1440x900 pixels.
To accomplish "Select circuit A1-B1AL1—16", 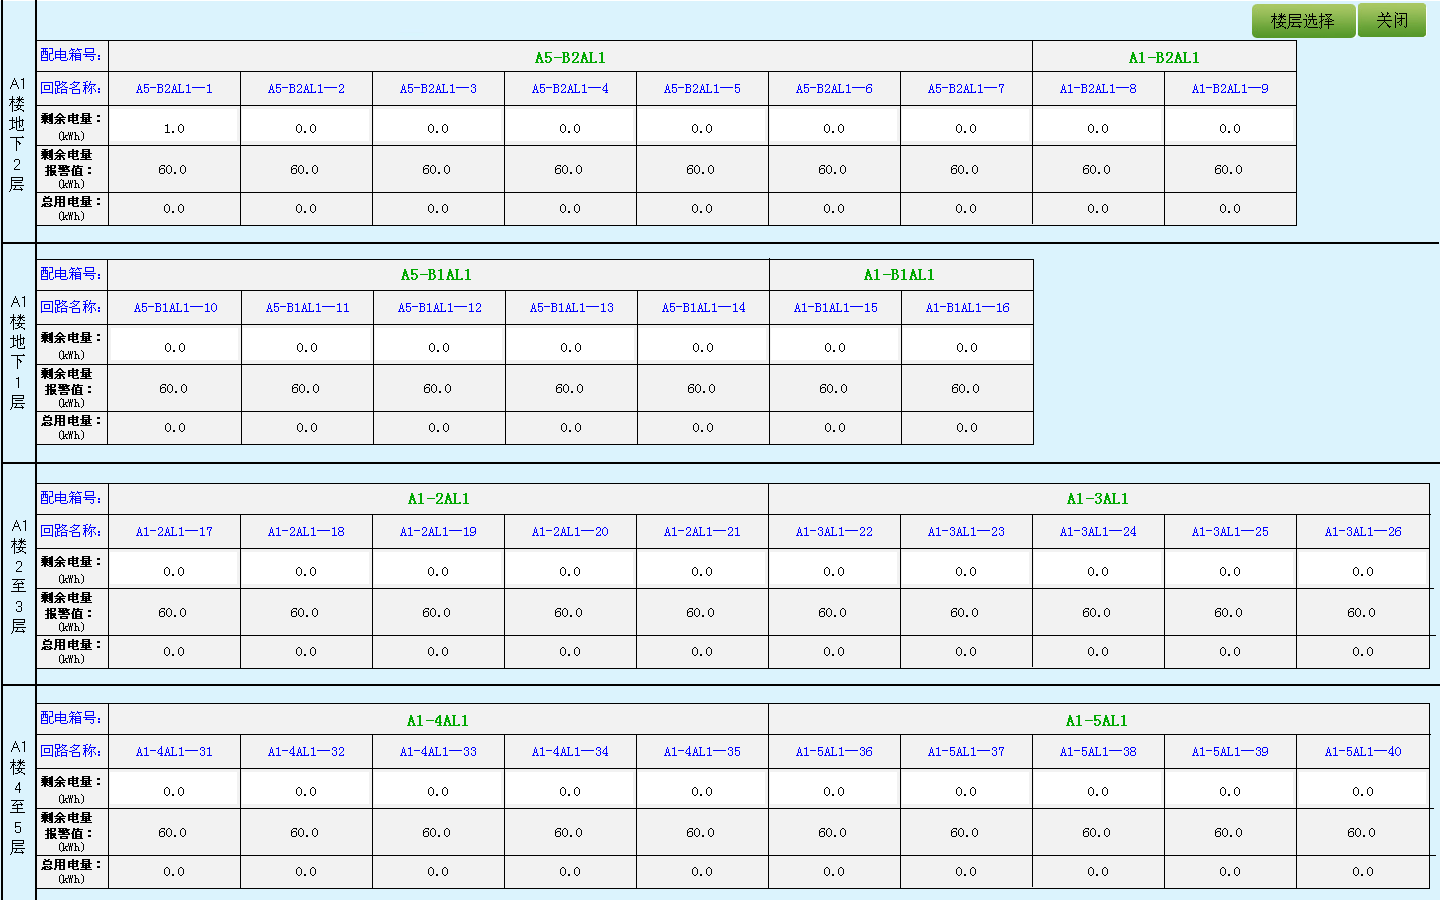I will 968,308.
